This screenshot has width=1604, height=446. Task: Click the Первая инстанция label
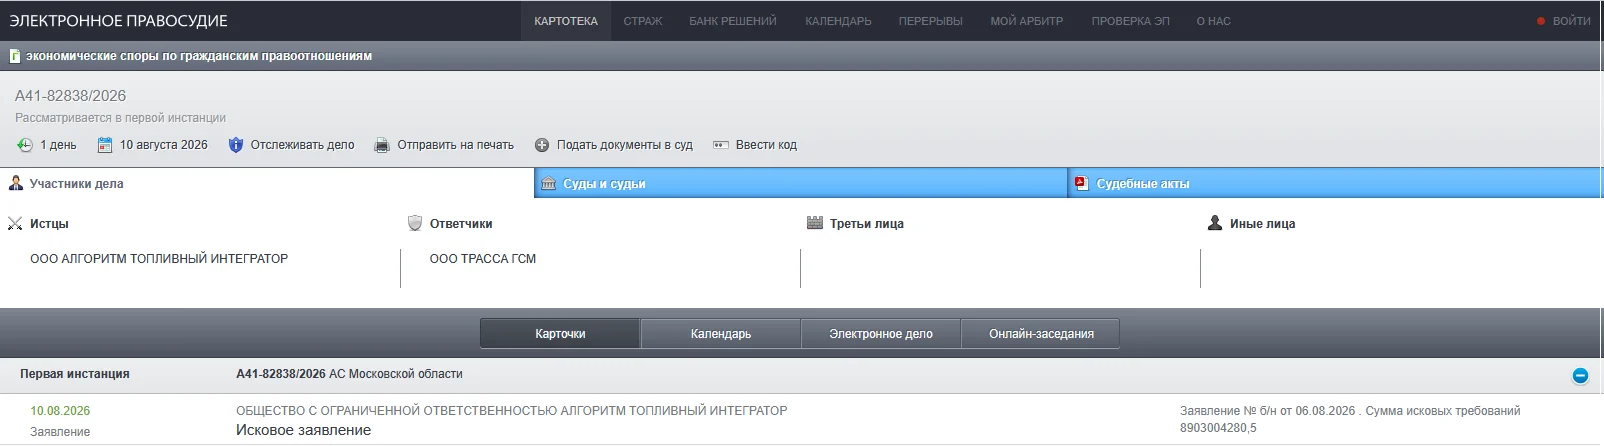pyautogui.click(x=75, y=374)
